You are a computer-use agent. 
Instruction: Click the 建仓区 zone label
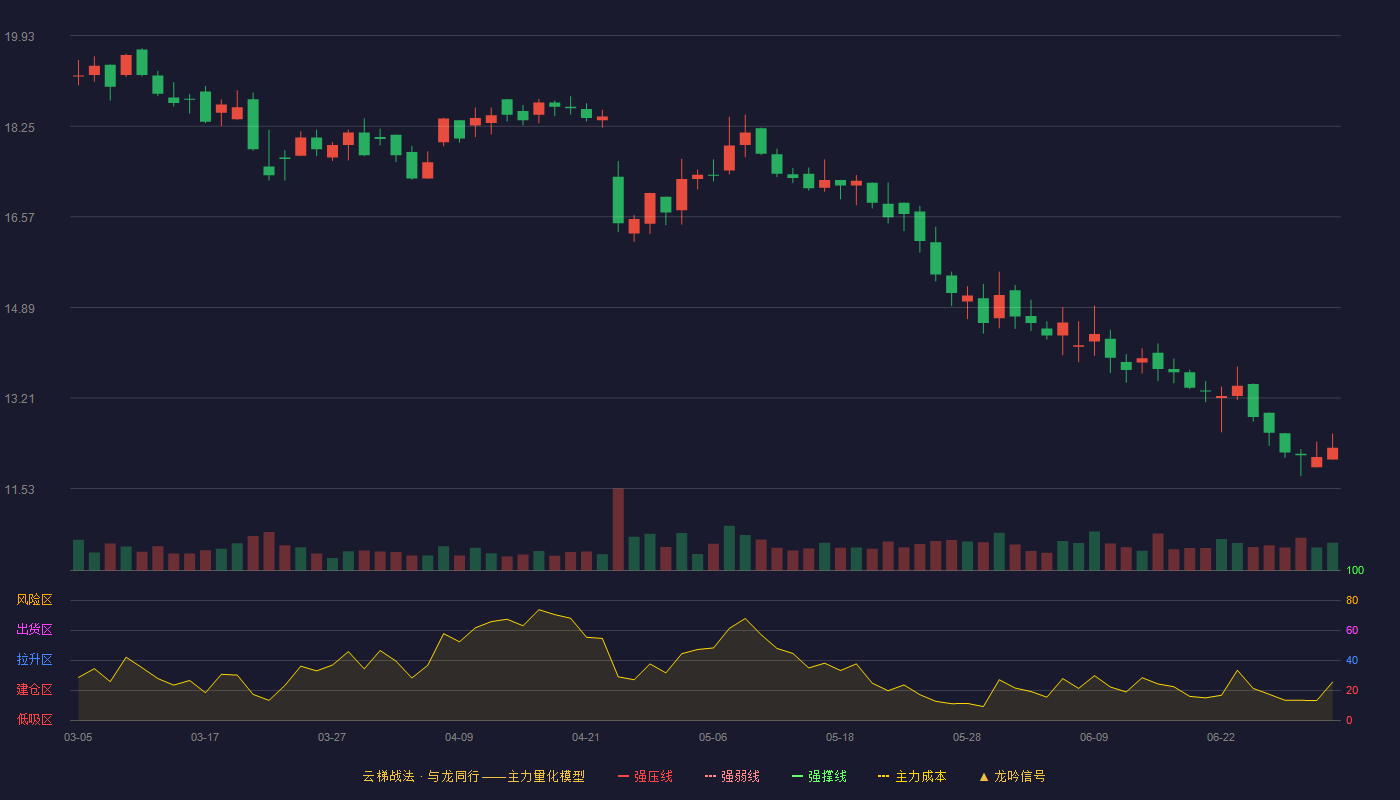[x=34, y=690]
